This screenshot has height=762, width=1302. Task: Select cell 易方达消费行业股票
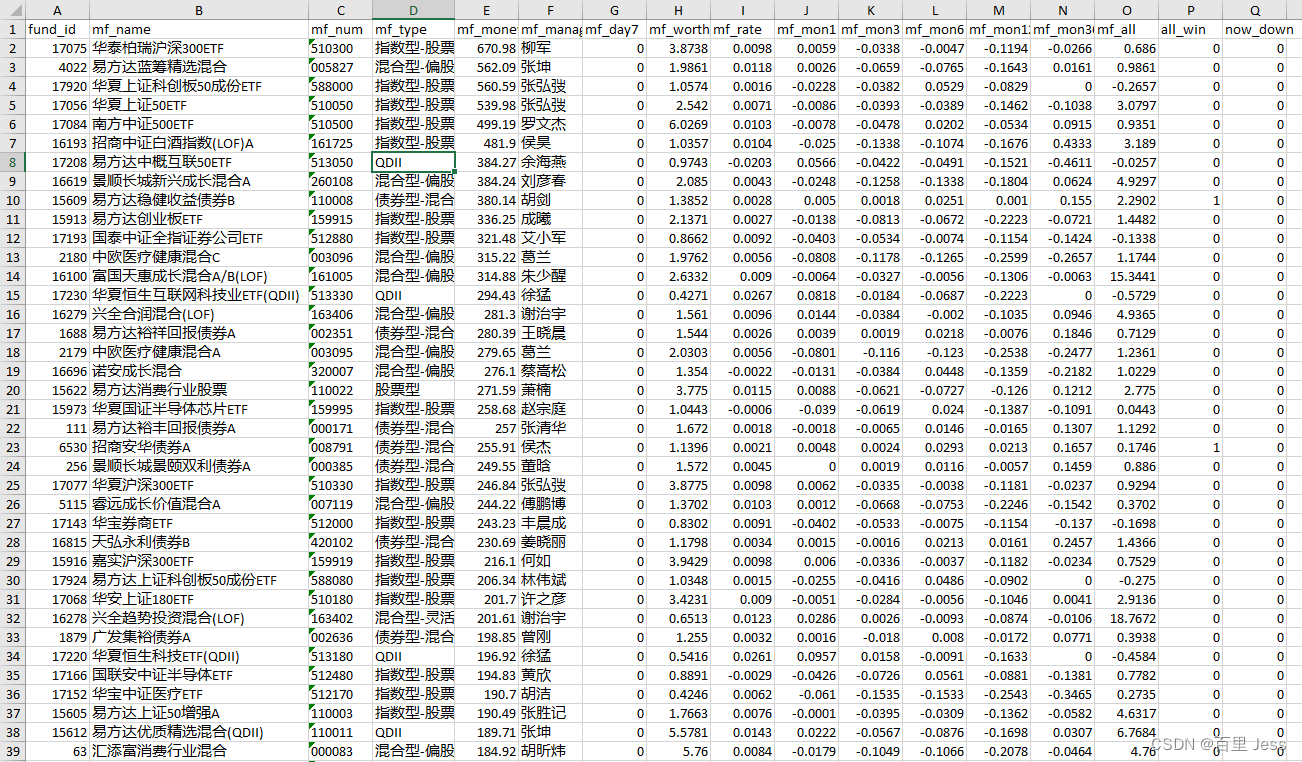point(198,390)
